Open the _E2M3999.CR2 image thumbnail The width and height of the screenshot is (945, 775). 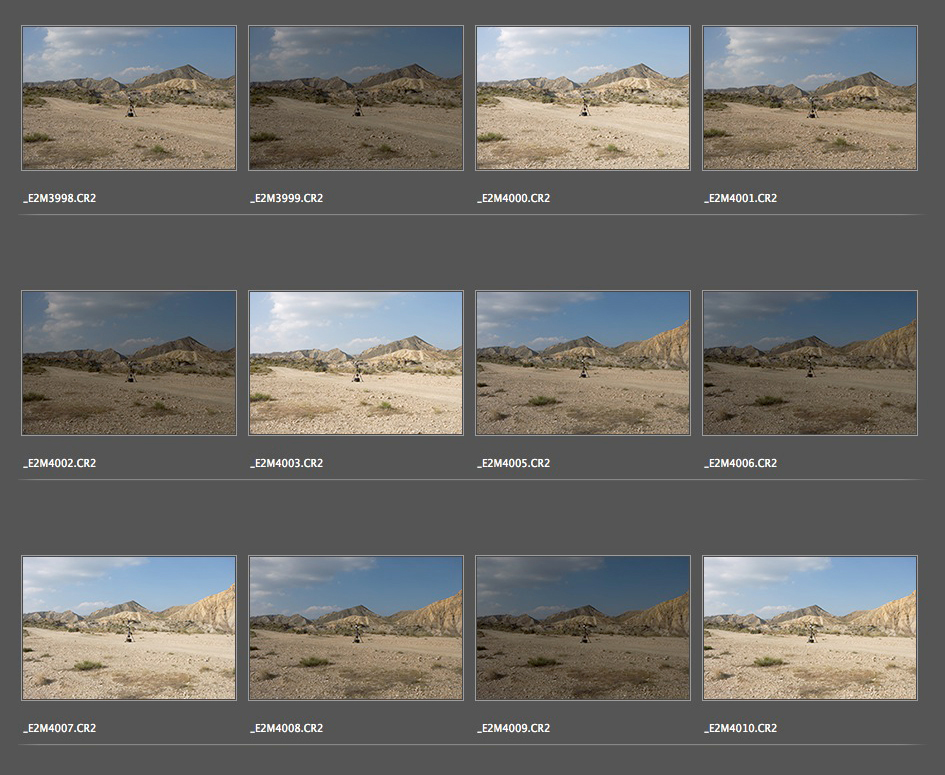click(x=356, y=98)
